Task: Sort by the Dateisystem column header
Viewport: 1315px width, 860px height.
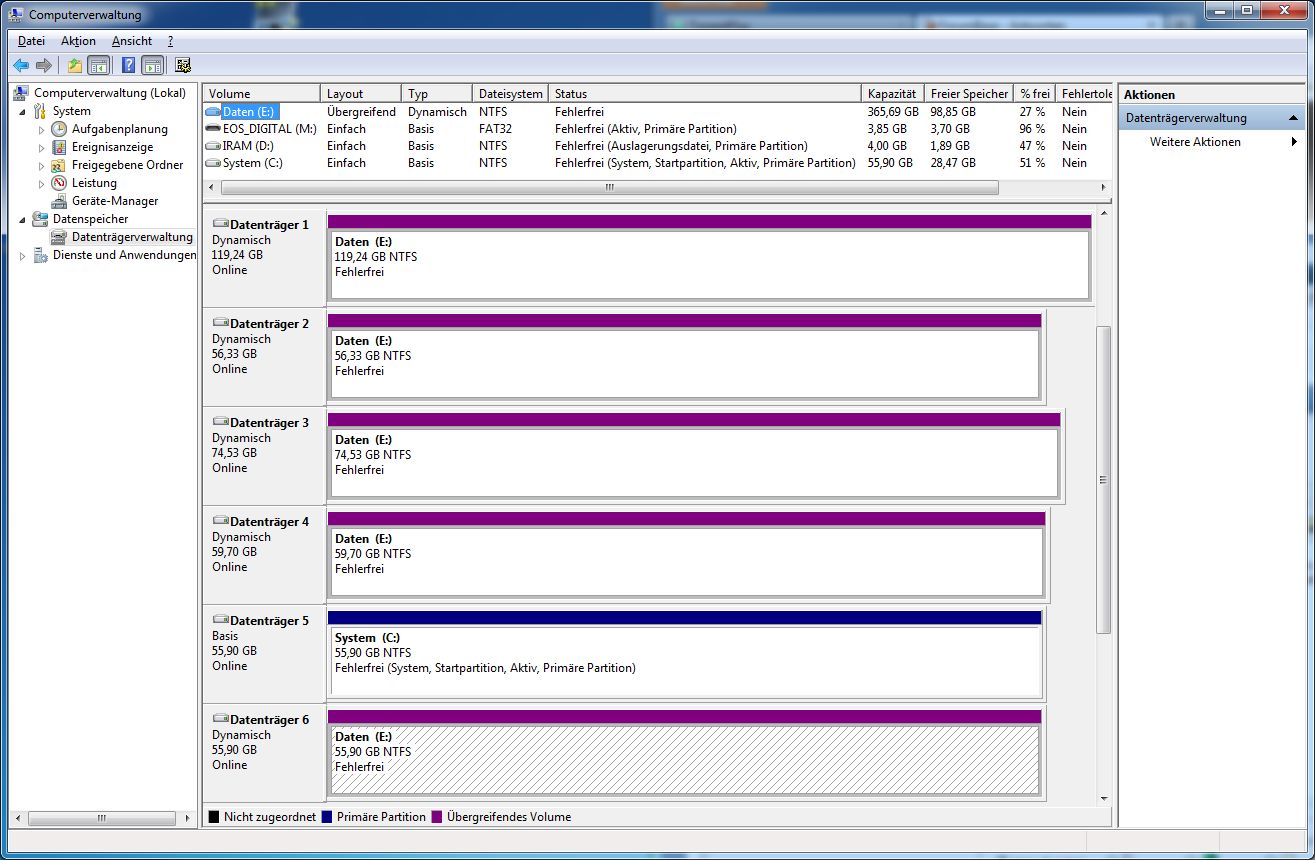Action: coord(510,93)
